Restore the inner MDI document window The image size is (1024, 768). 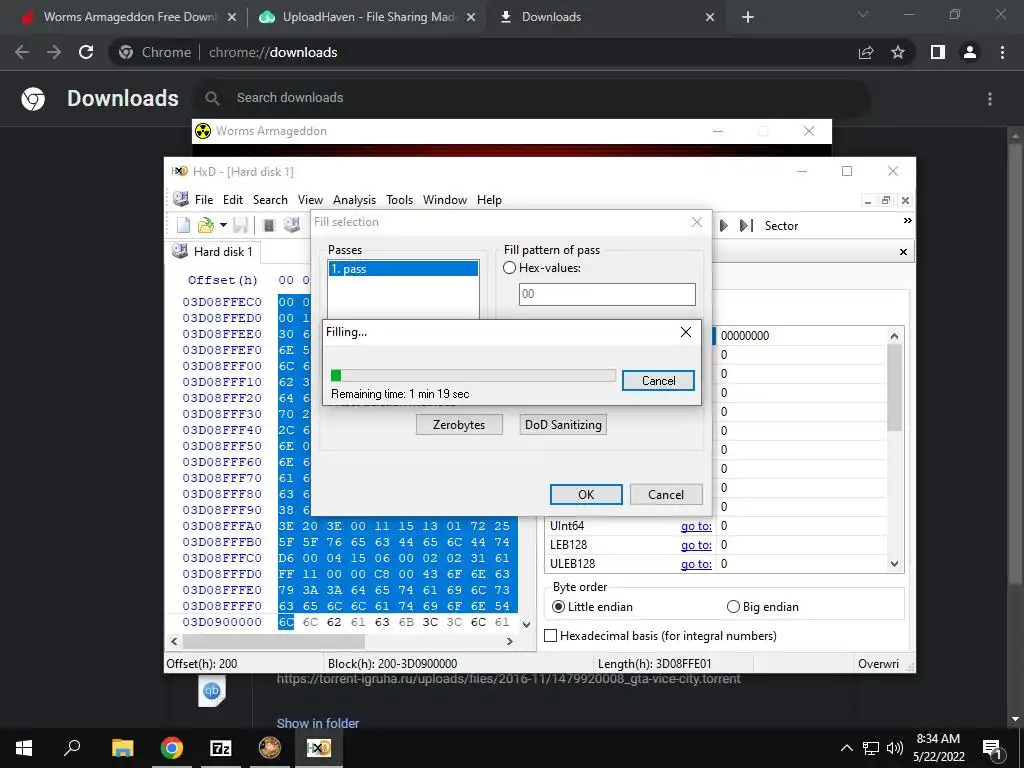click(886, 200)
